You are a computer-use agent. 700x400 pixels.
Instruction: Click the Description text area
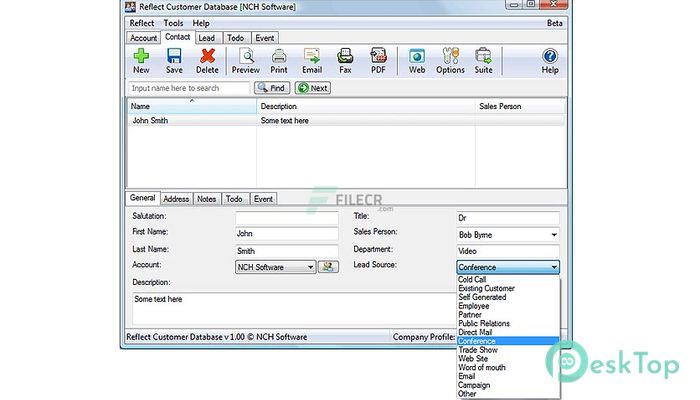click(295, 308)
